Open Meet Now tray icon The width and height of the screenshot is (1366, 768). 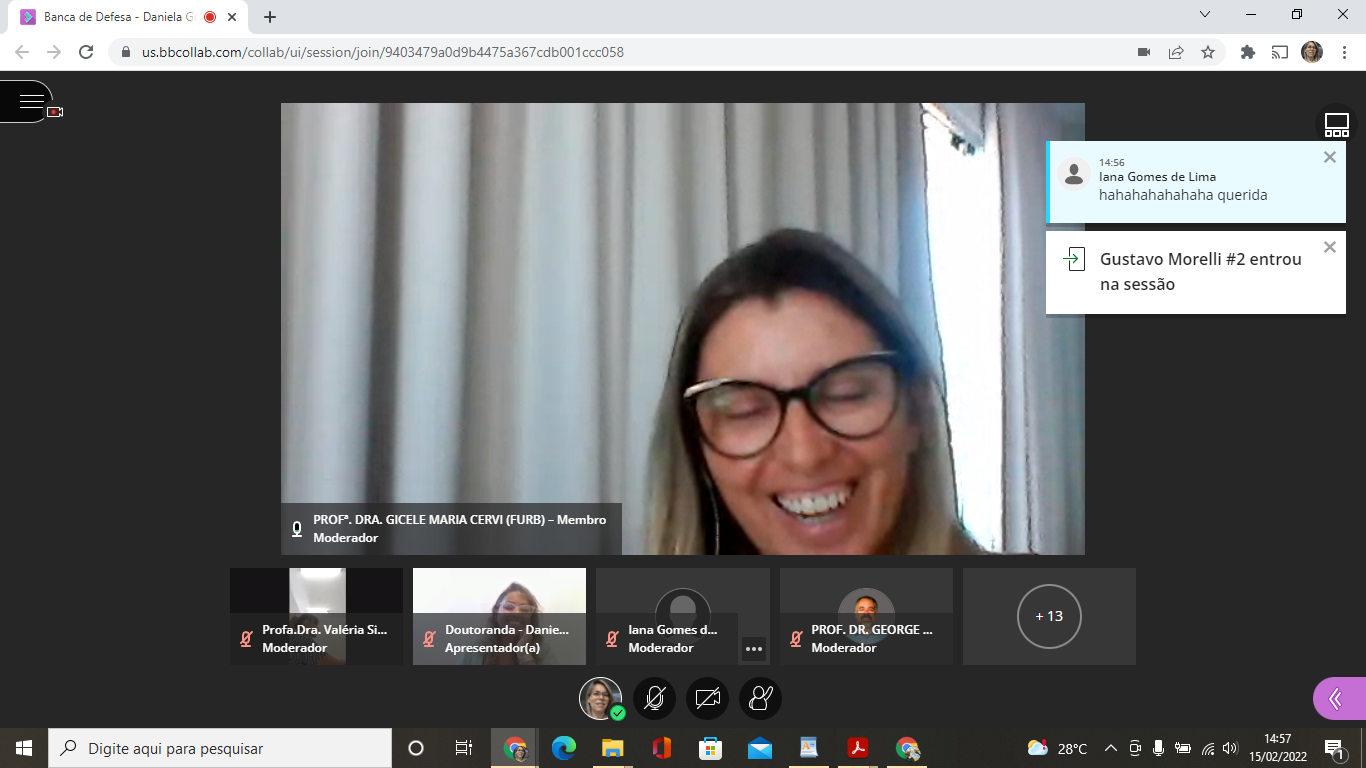pyautogui.click(x=1135, y=748)
